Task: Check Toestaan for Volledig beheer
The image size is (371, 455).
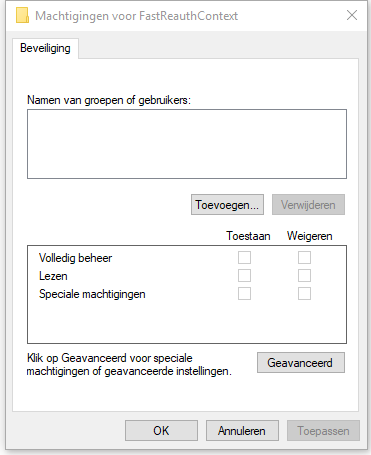Action: click(244, 258)
